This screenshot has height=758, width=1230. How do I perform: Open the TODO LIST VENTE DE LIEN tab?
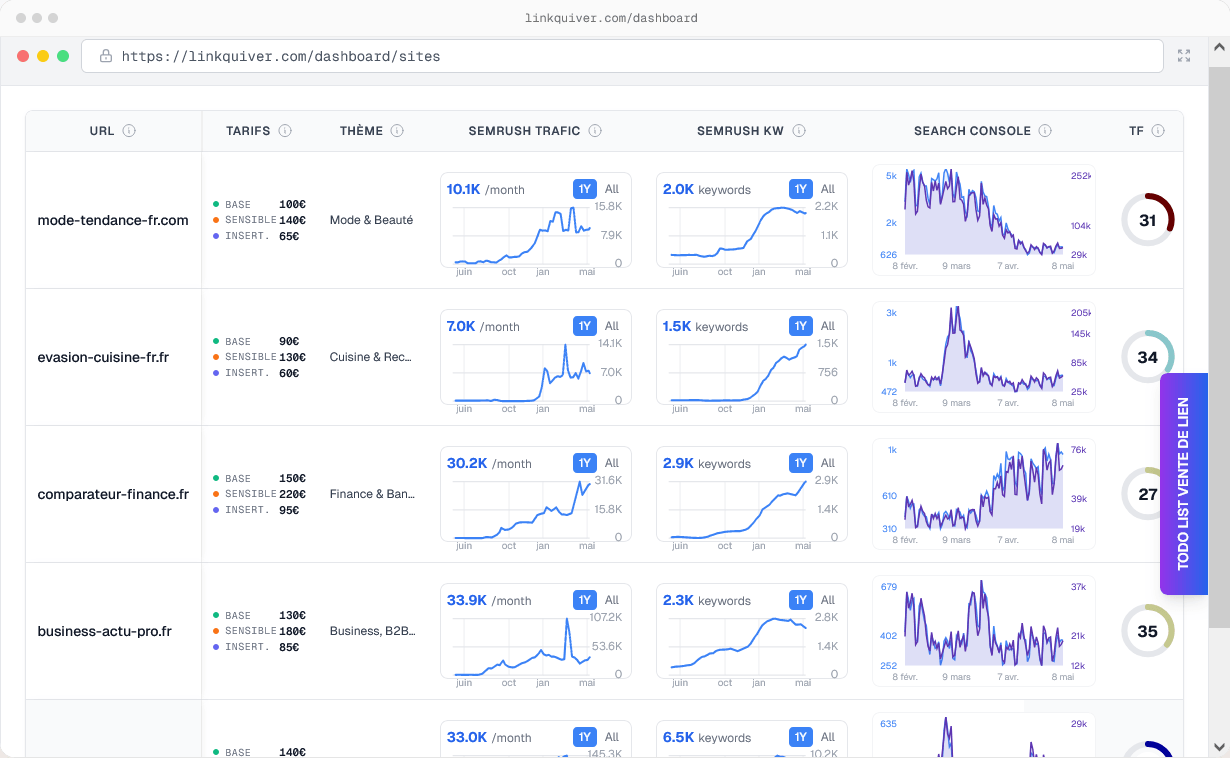click(x=1184, y=484)
